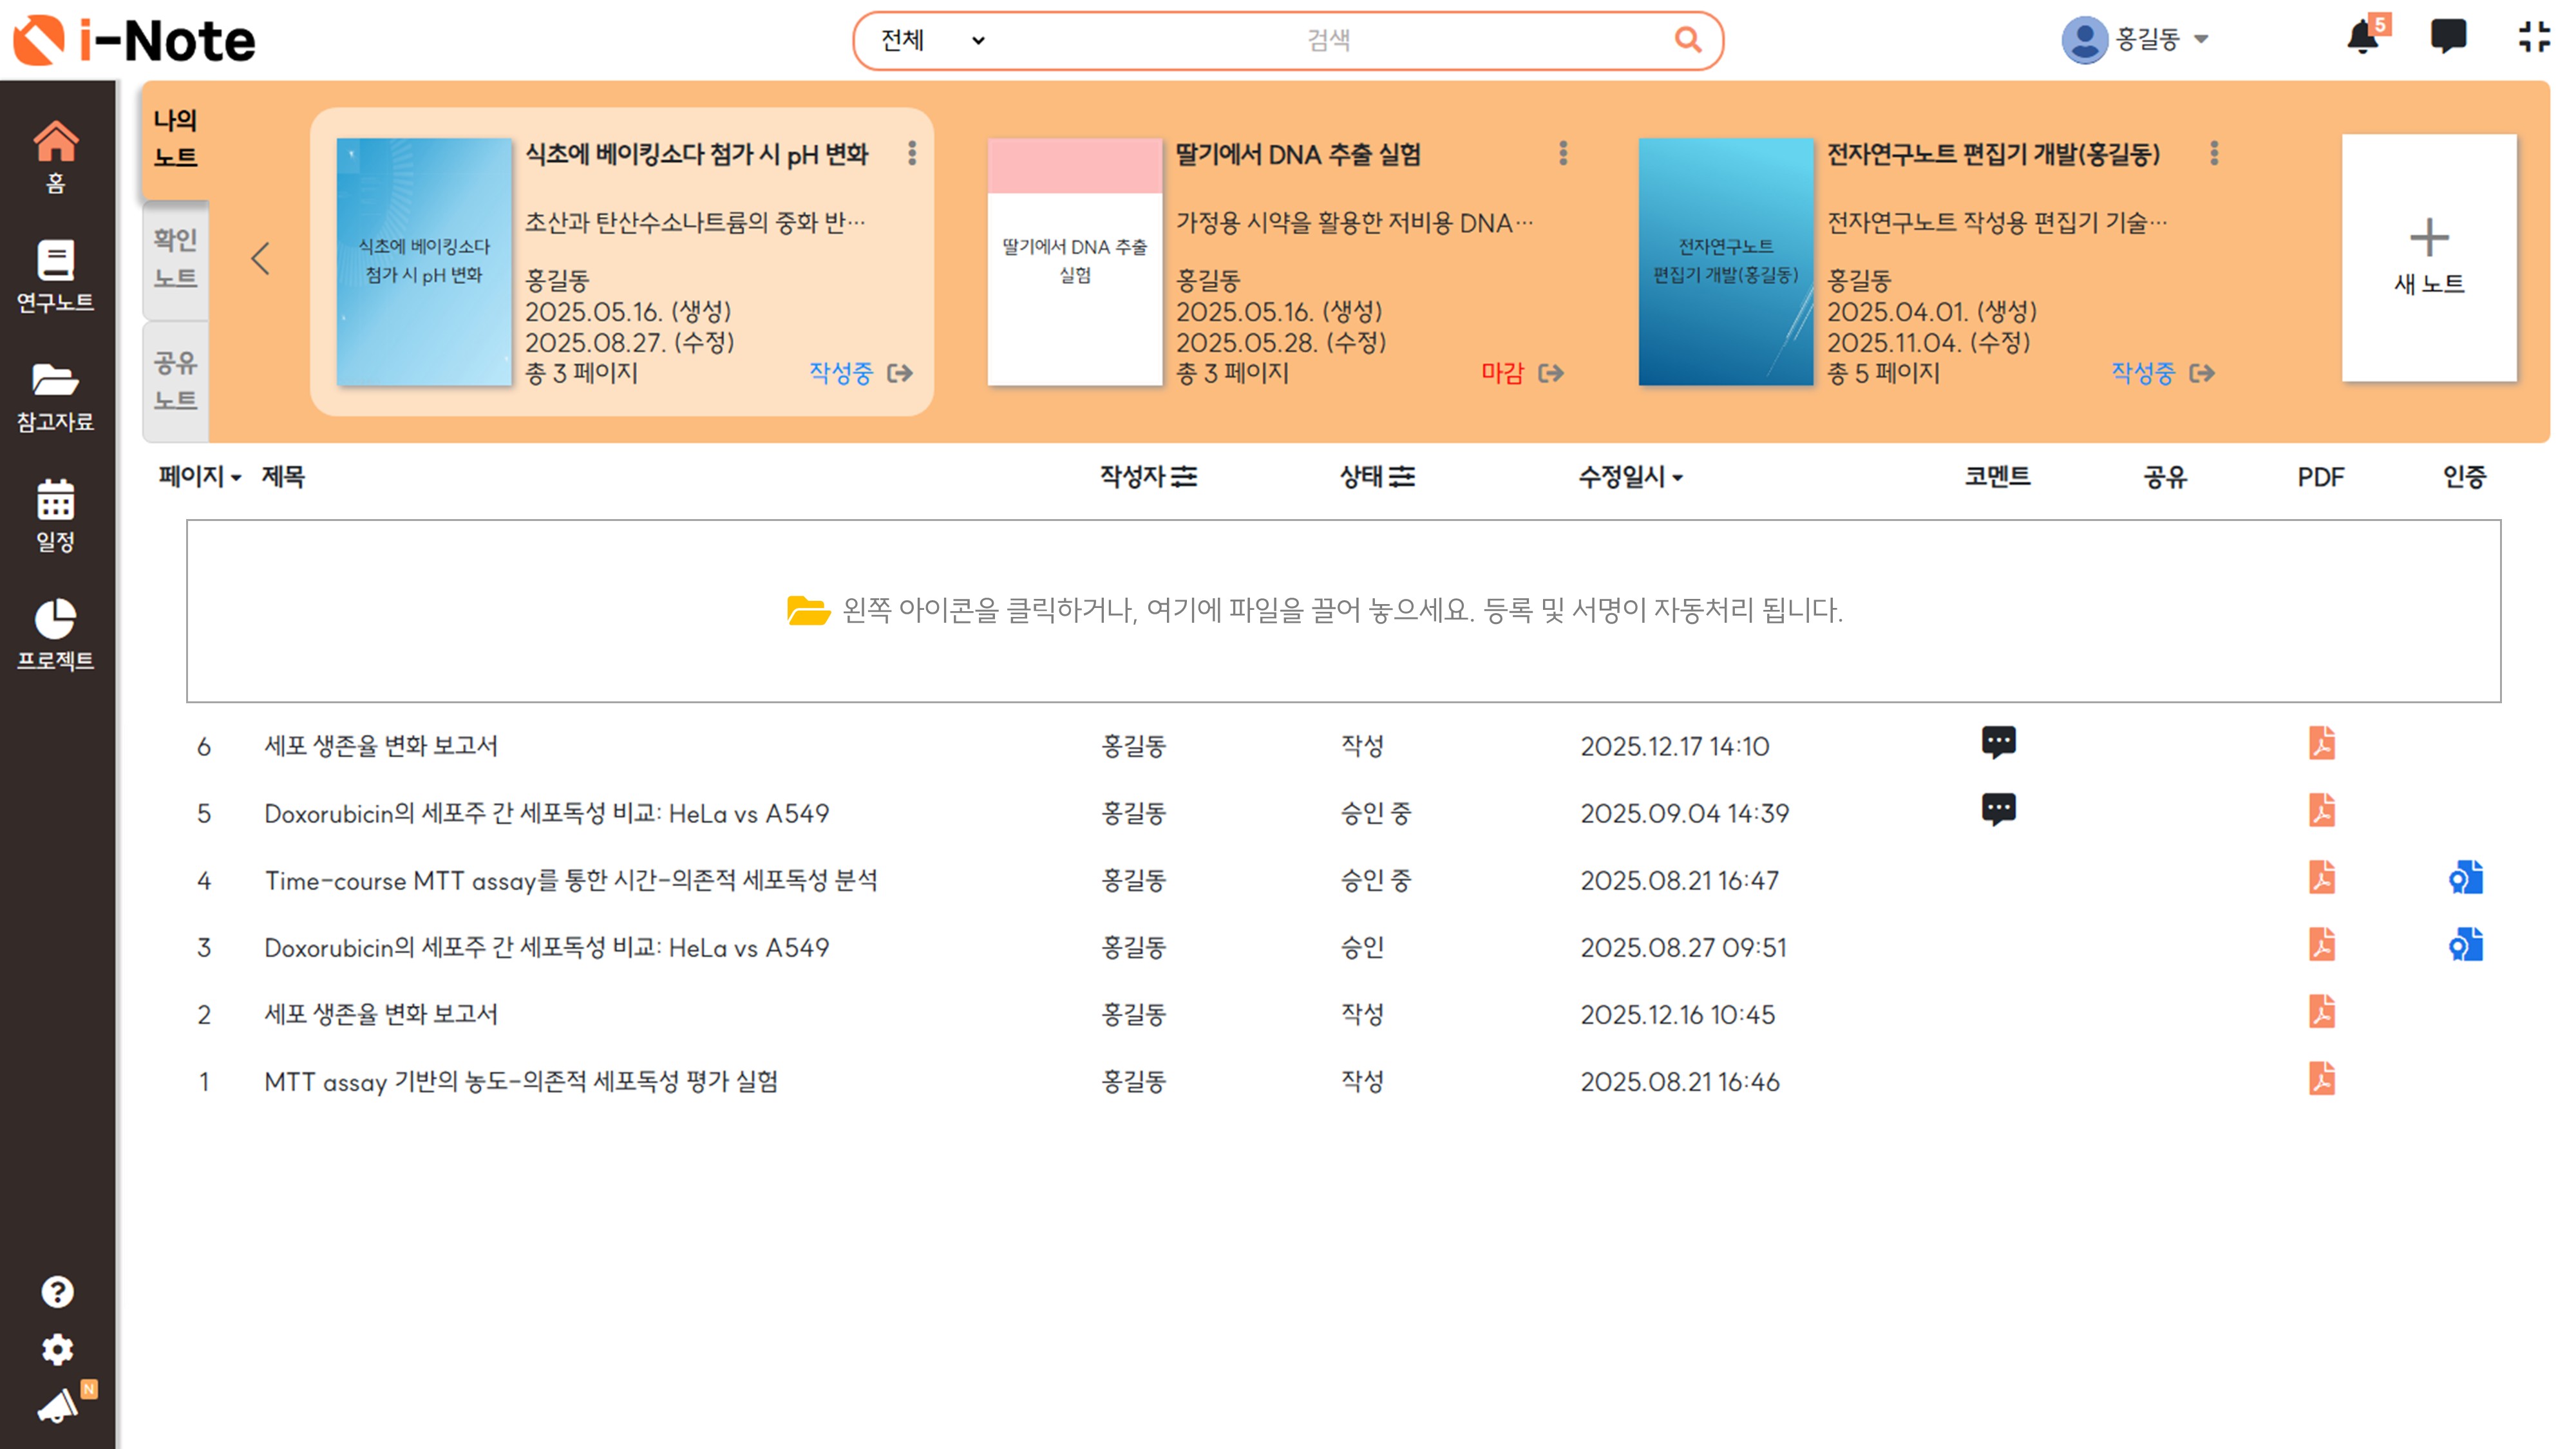This screenshot has width=2576, height=1449.
Task: Open PDF icon for page 6 row
Action: pos(2321,744)
